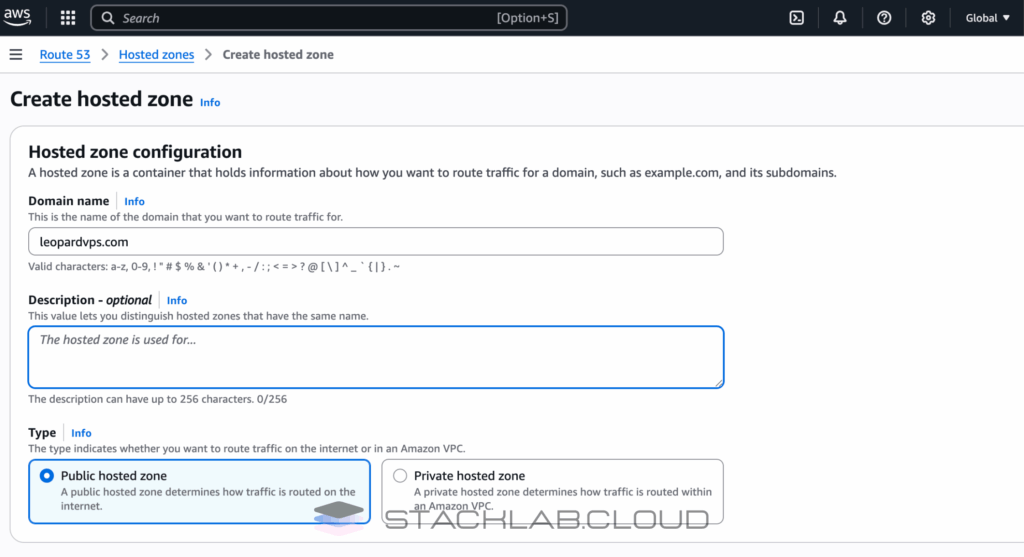The height and width of the screenshot is (557, 1024).
Task: Select the Private hosted zone radio
Action: (x=400, y=475)
